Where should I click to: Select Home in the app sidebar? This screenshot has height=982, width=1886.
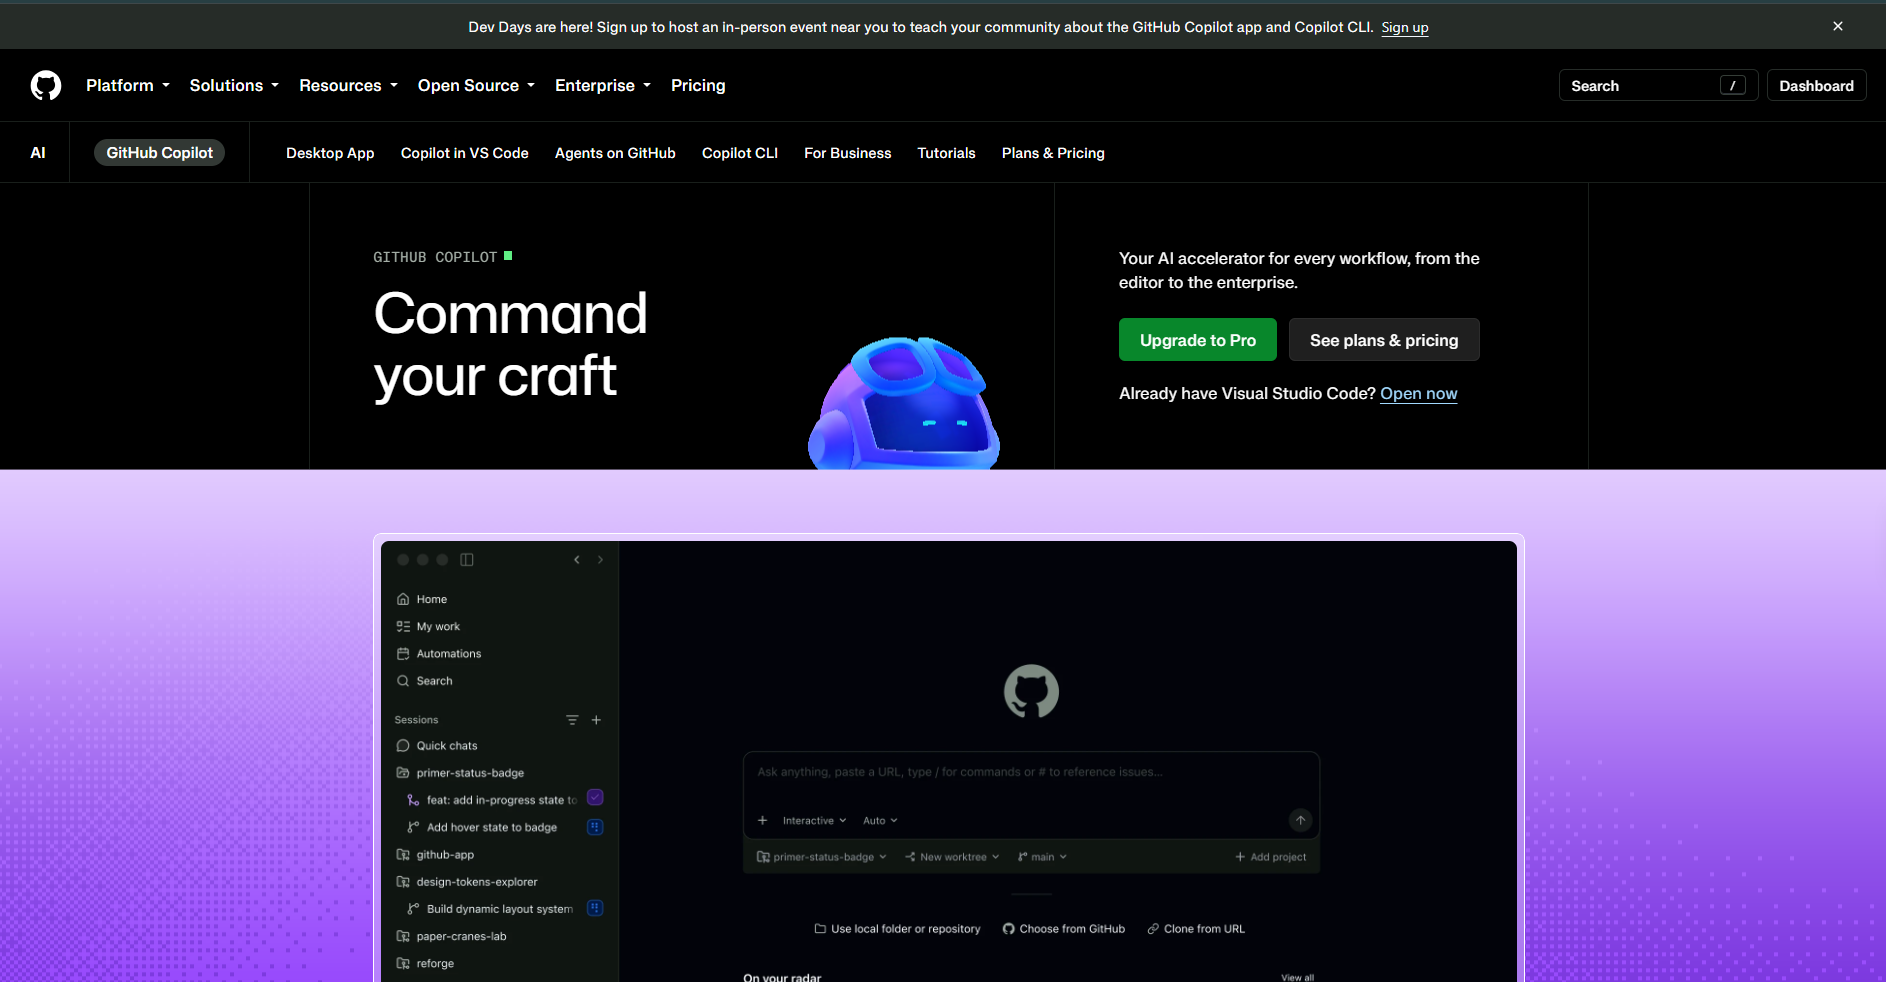422,599
